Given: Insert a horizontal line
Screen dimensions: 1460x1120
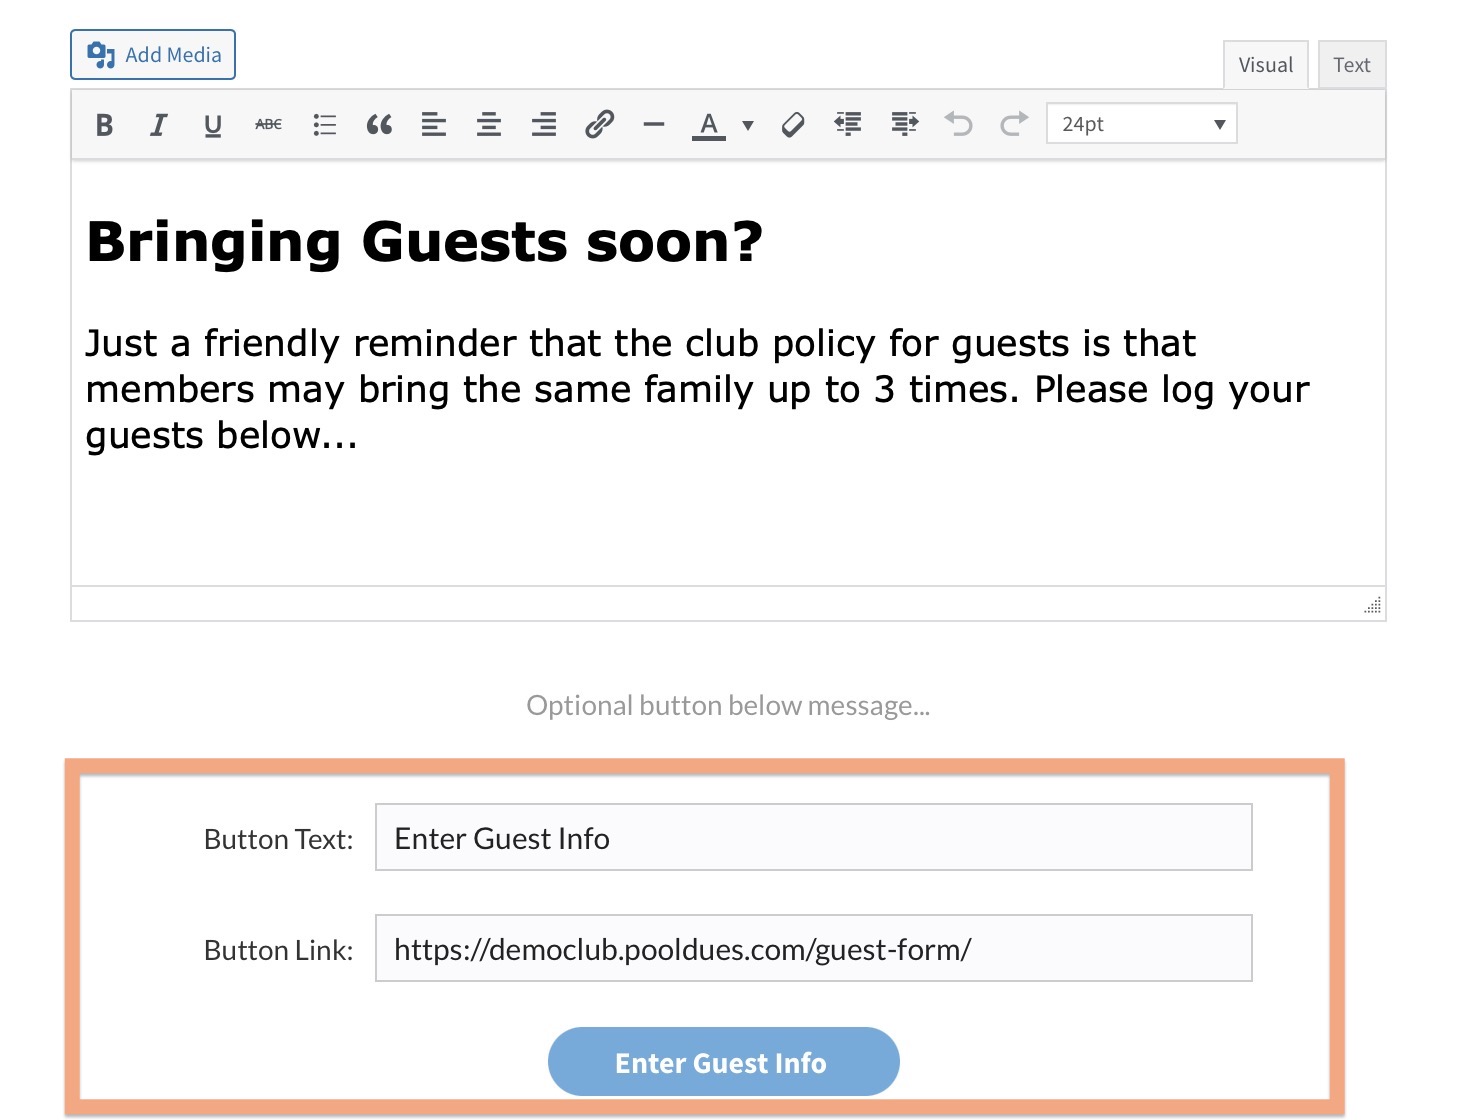Looking at the screenshot, I should tap(654, 125).
